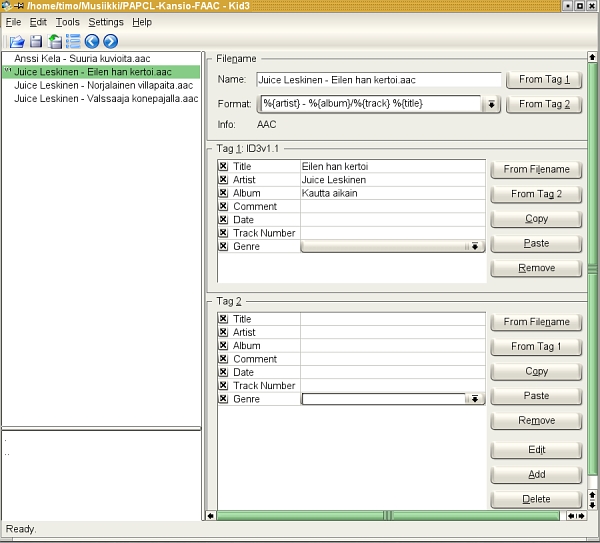Click the filename From Tag 2 button
The width and height of the screenshot is (600, 543).
click(544, 104)
